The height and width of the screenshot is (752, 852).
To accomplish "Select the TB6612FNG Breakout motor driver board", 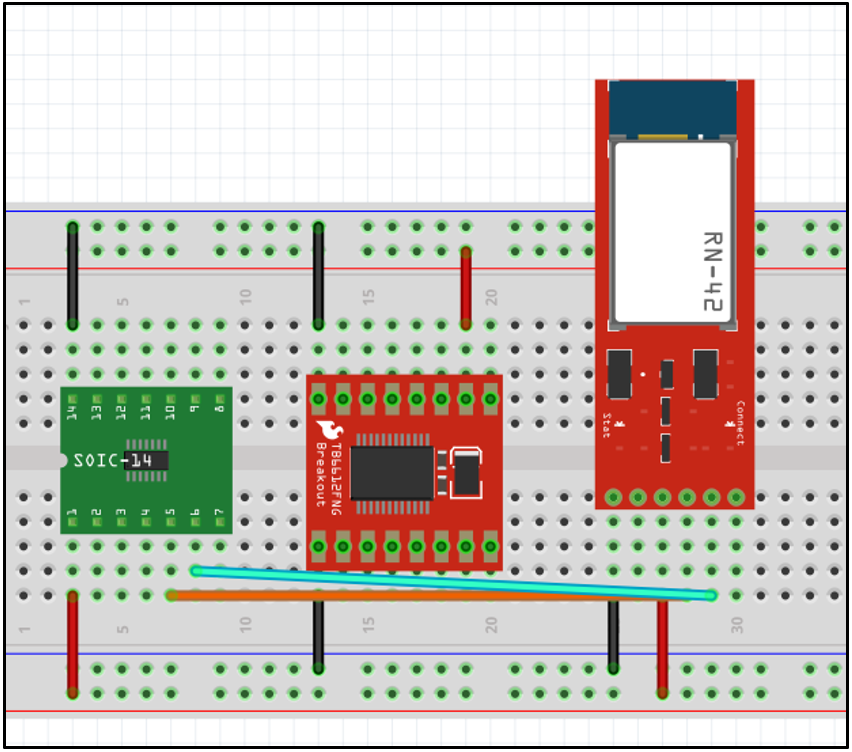I will tap(404, 472).
